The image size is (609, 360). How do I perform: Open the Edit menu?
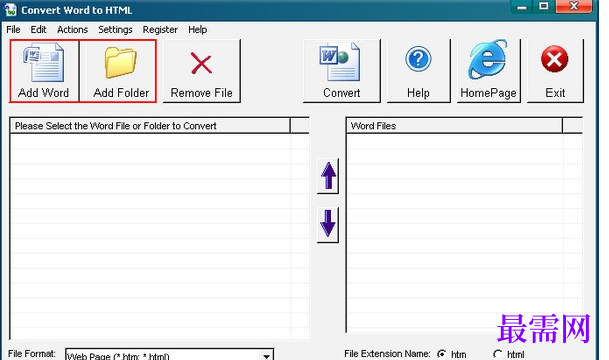click(x=38, y=30)
